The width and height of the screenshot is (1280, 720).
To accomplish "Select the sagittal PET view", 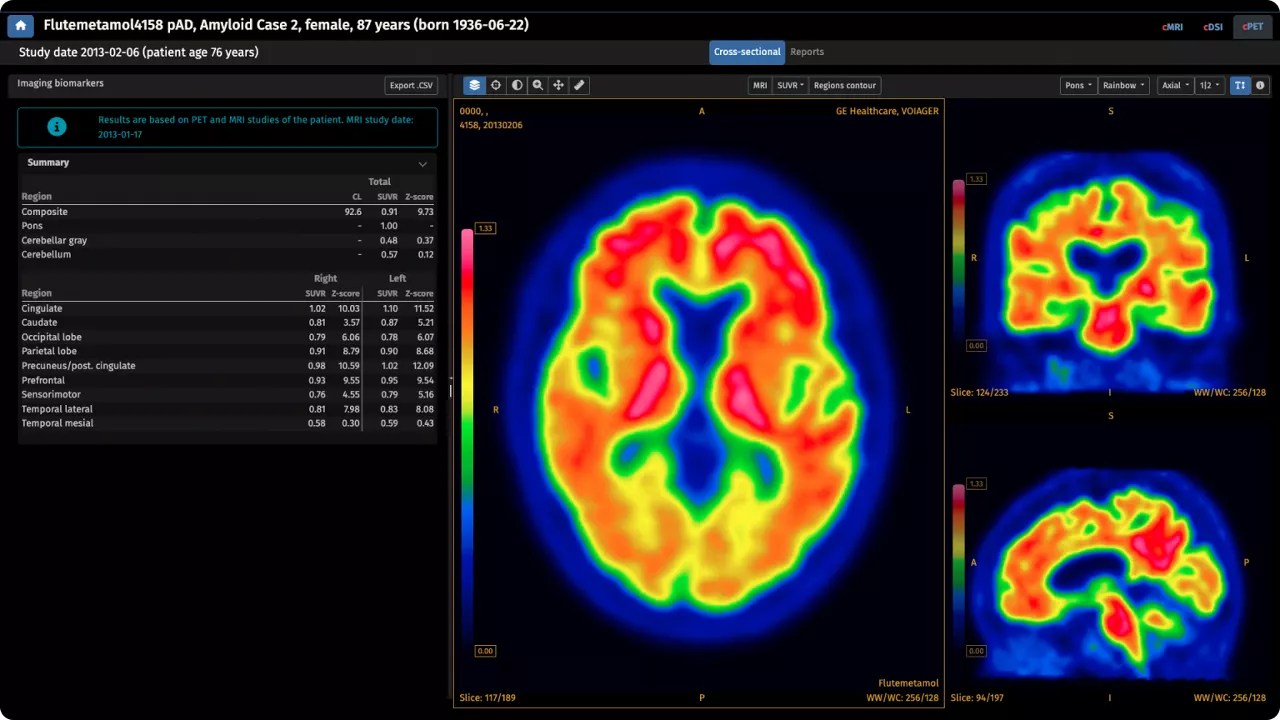I will point(1110,556).
